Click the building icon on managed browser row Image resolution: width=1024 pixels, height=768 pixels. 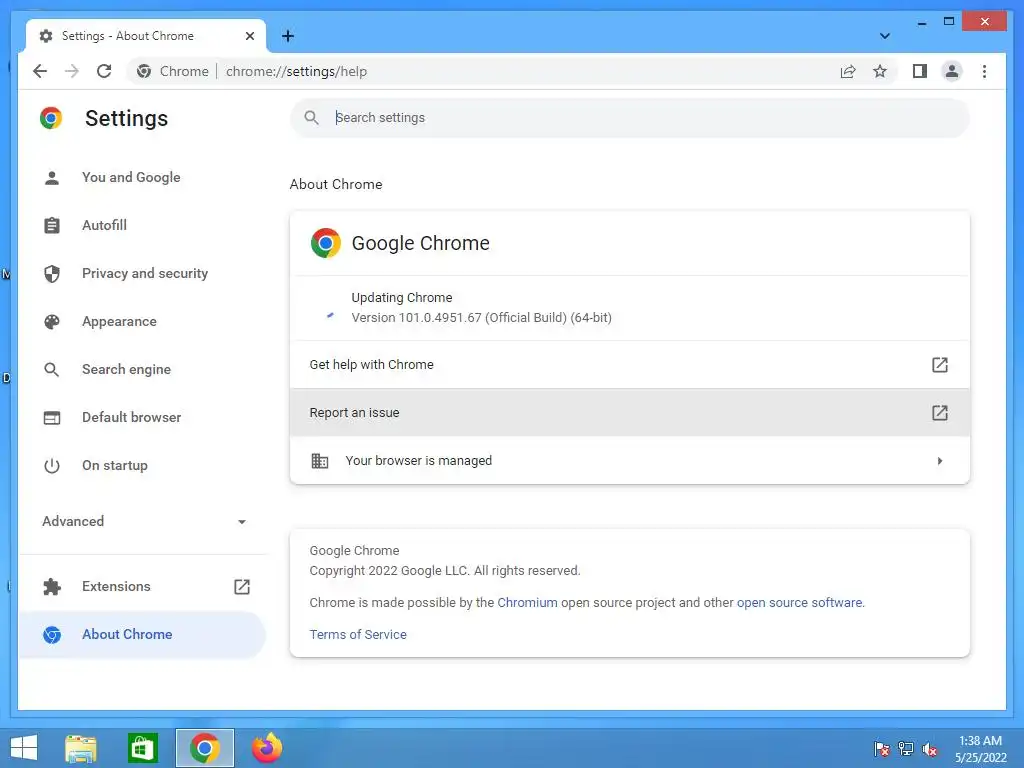(319, 461)
